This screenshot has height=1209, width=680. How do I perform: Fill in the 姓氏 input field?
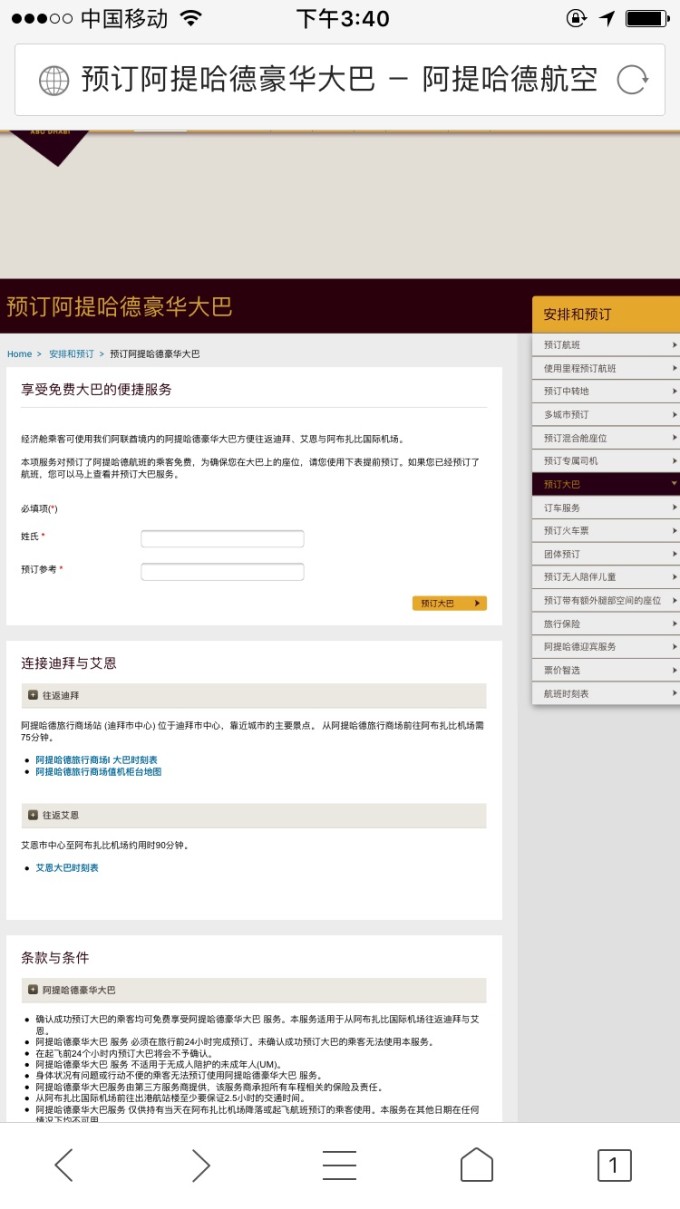[222, 539]
